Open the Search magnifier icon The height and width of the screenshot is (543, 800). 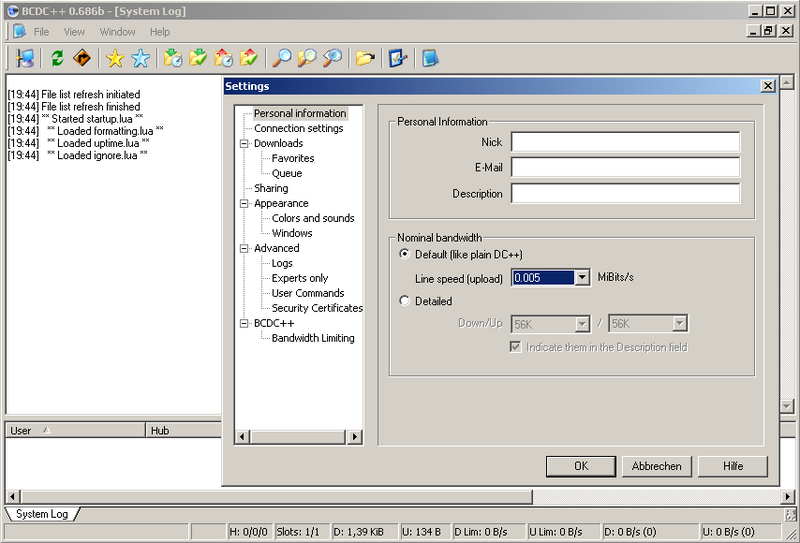coord(282,58)
